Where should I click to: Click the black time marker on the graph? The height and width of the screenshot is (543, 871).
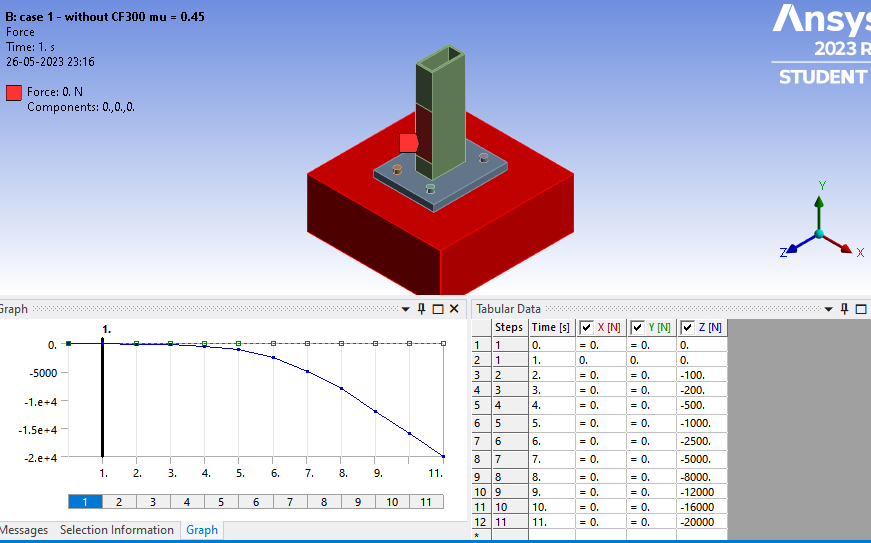pos(102,396)
